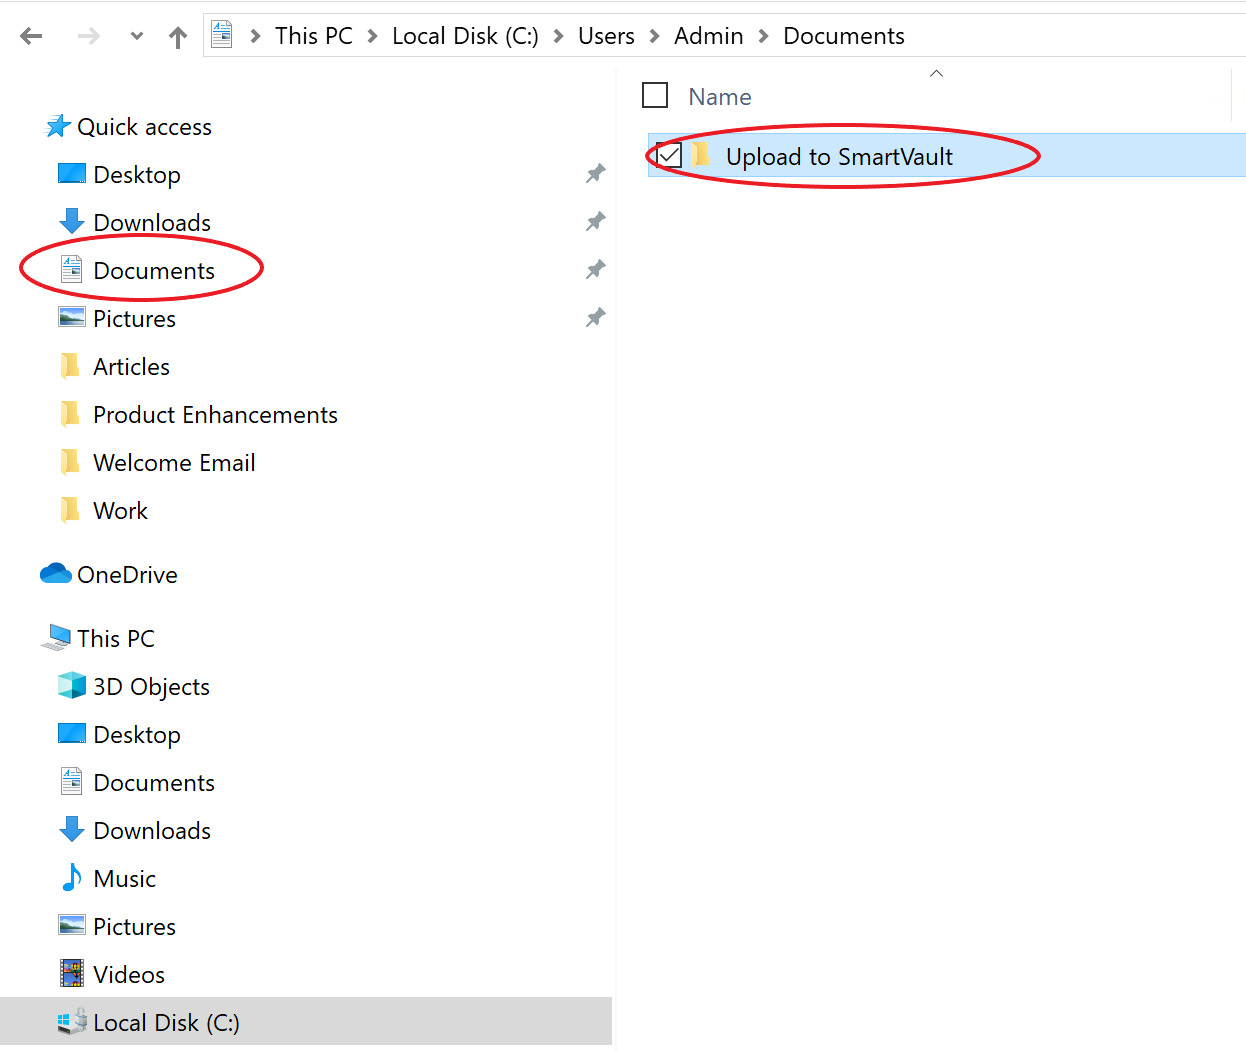Click the Desktop icon under Quick access
Viewport: 1246px width, 1051px height.
click(72, 174)
